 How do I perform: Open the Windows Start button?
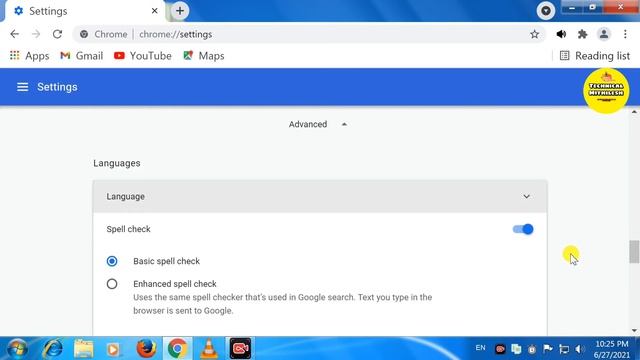point(17,349)
